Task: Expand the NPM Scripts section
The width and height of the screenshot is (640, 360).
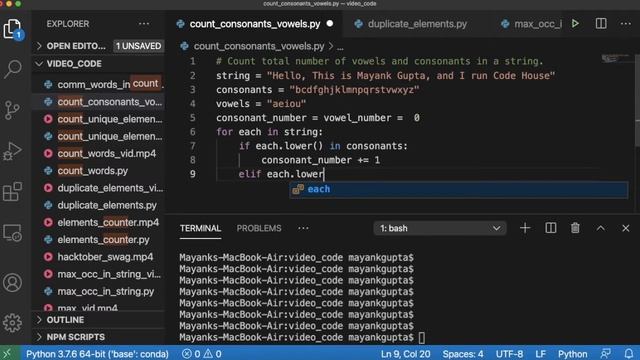Action: [x=99, y=337]
